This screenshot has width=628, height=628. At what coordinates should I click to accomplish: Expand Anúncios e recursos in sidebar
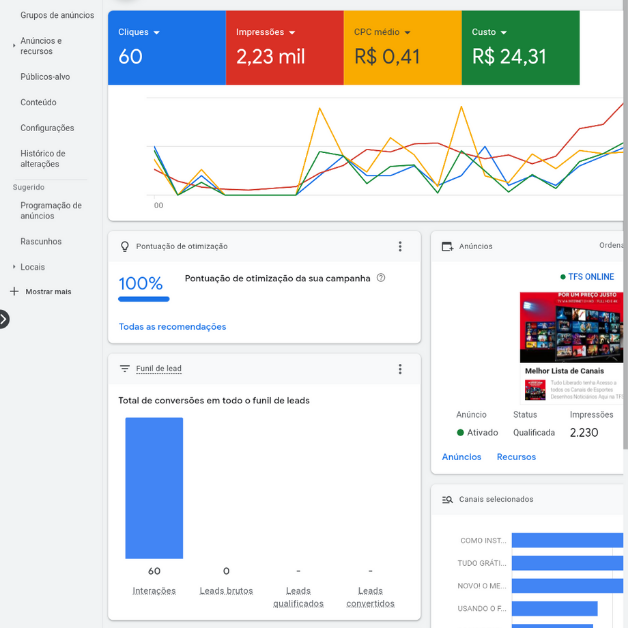point(14,45)
